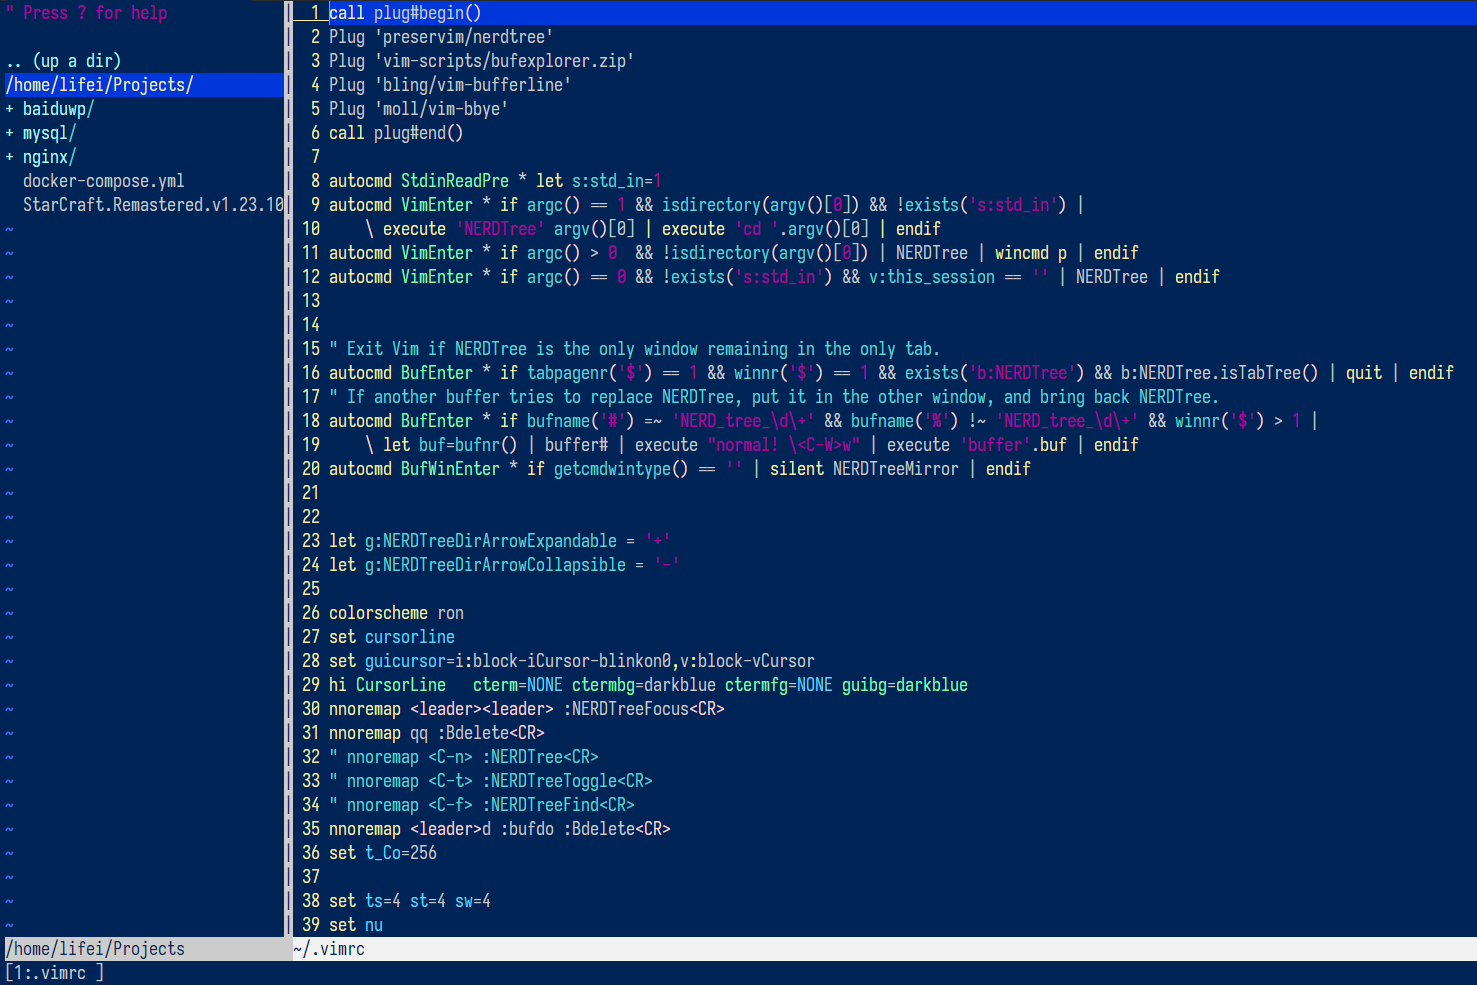The height and width of the screenshot is (985, 1477).
Task: Click '"normal! \<C-W>w"' string on line 19
Action: [783, 445]
